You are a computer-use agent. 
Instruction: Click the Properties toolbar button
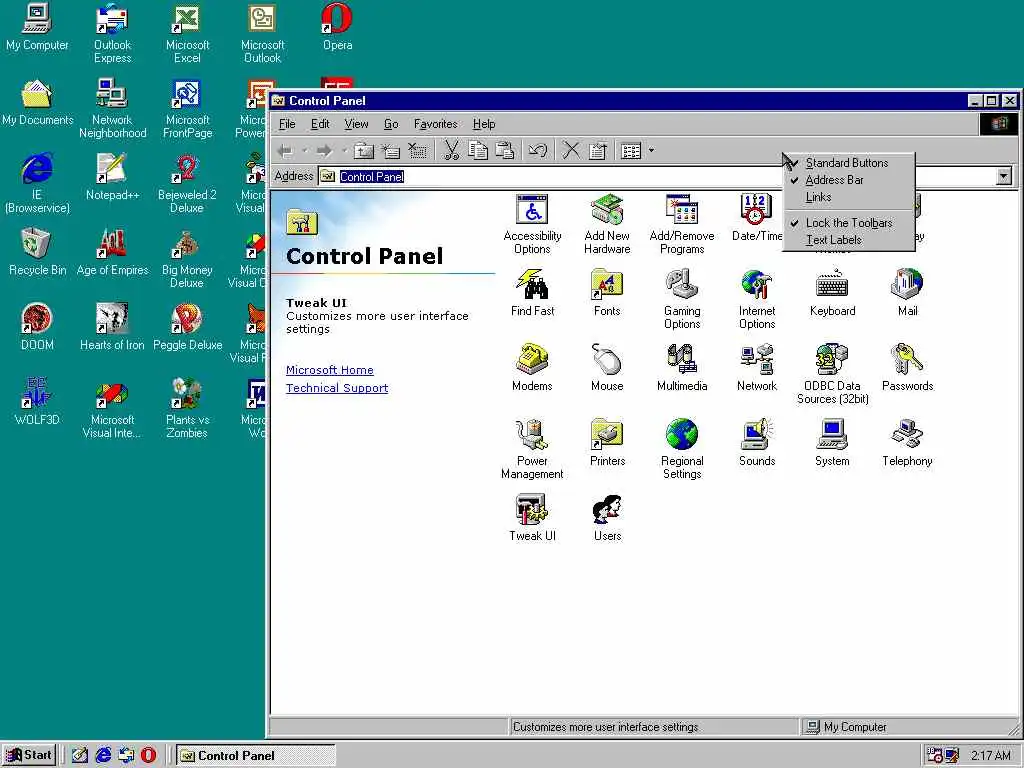pyautogui.click(x=598, y=151)
